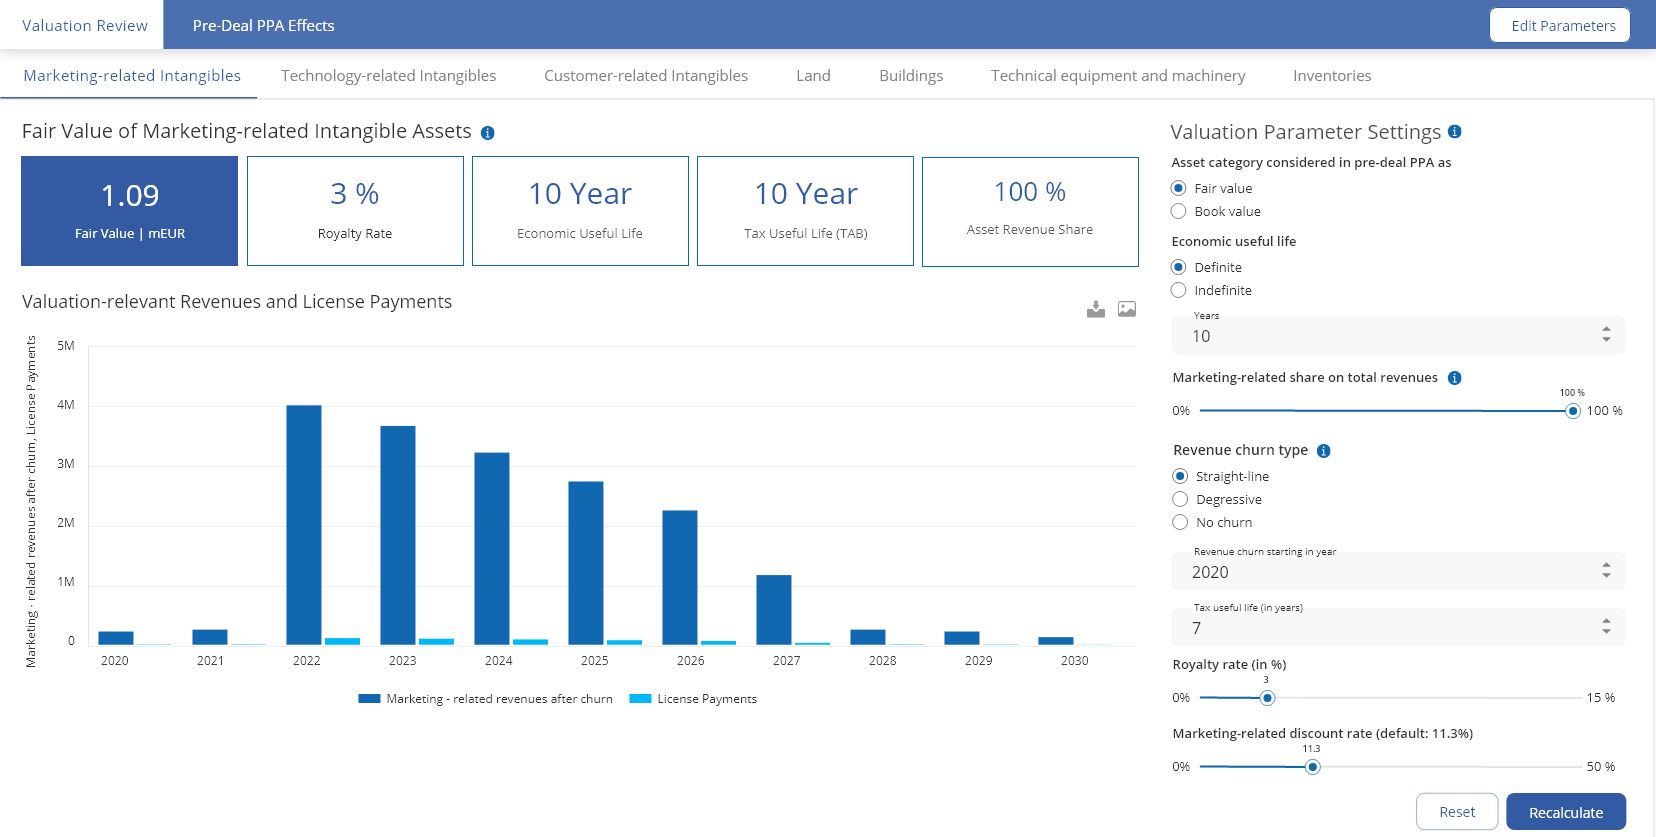Screen dimensions: 1656x837
Task: Download the revenues chart data
Action: tap(1096, 309)
